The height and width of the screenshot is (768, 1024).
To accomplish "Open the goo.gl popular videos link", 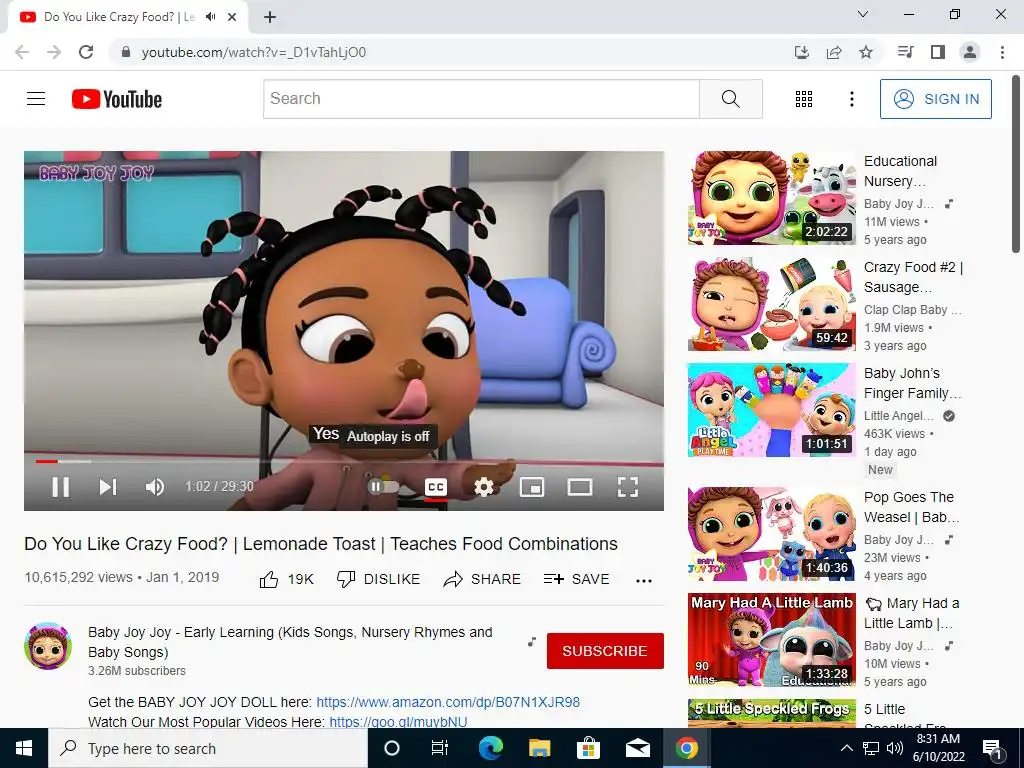I will (398, 722).
